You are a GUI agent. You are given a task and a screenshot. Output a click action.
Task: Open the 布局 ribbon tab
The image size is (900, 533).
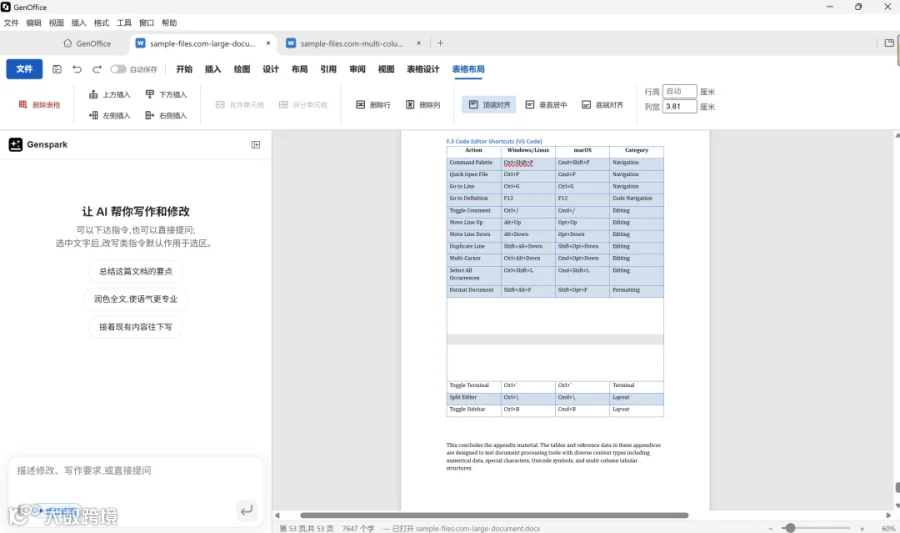coord(299,69)
